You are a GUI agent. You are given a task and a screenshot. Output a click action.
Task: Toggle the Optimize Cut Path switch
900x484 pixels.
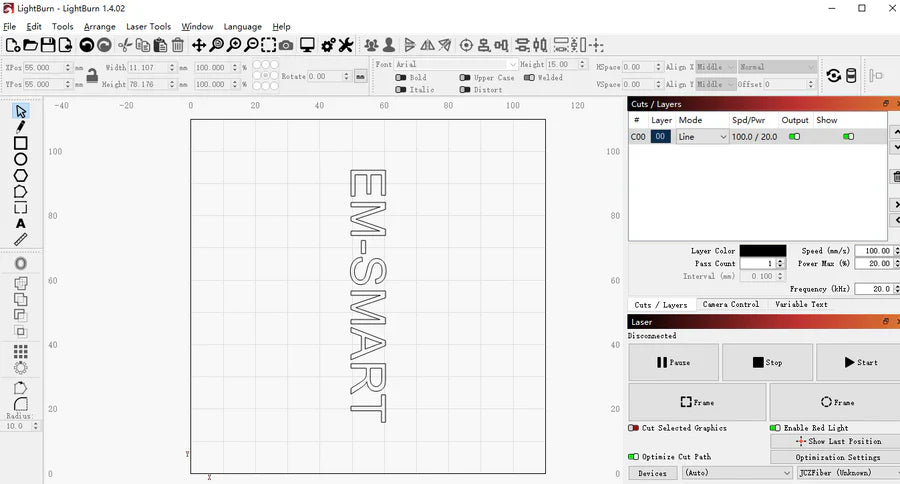point(634,456)
